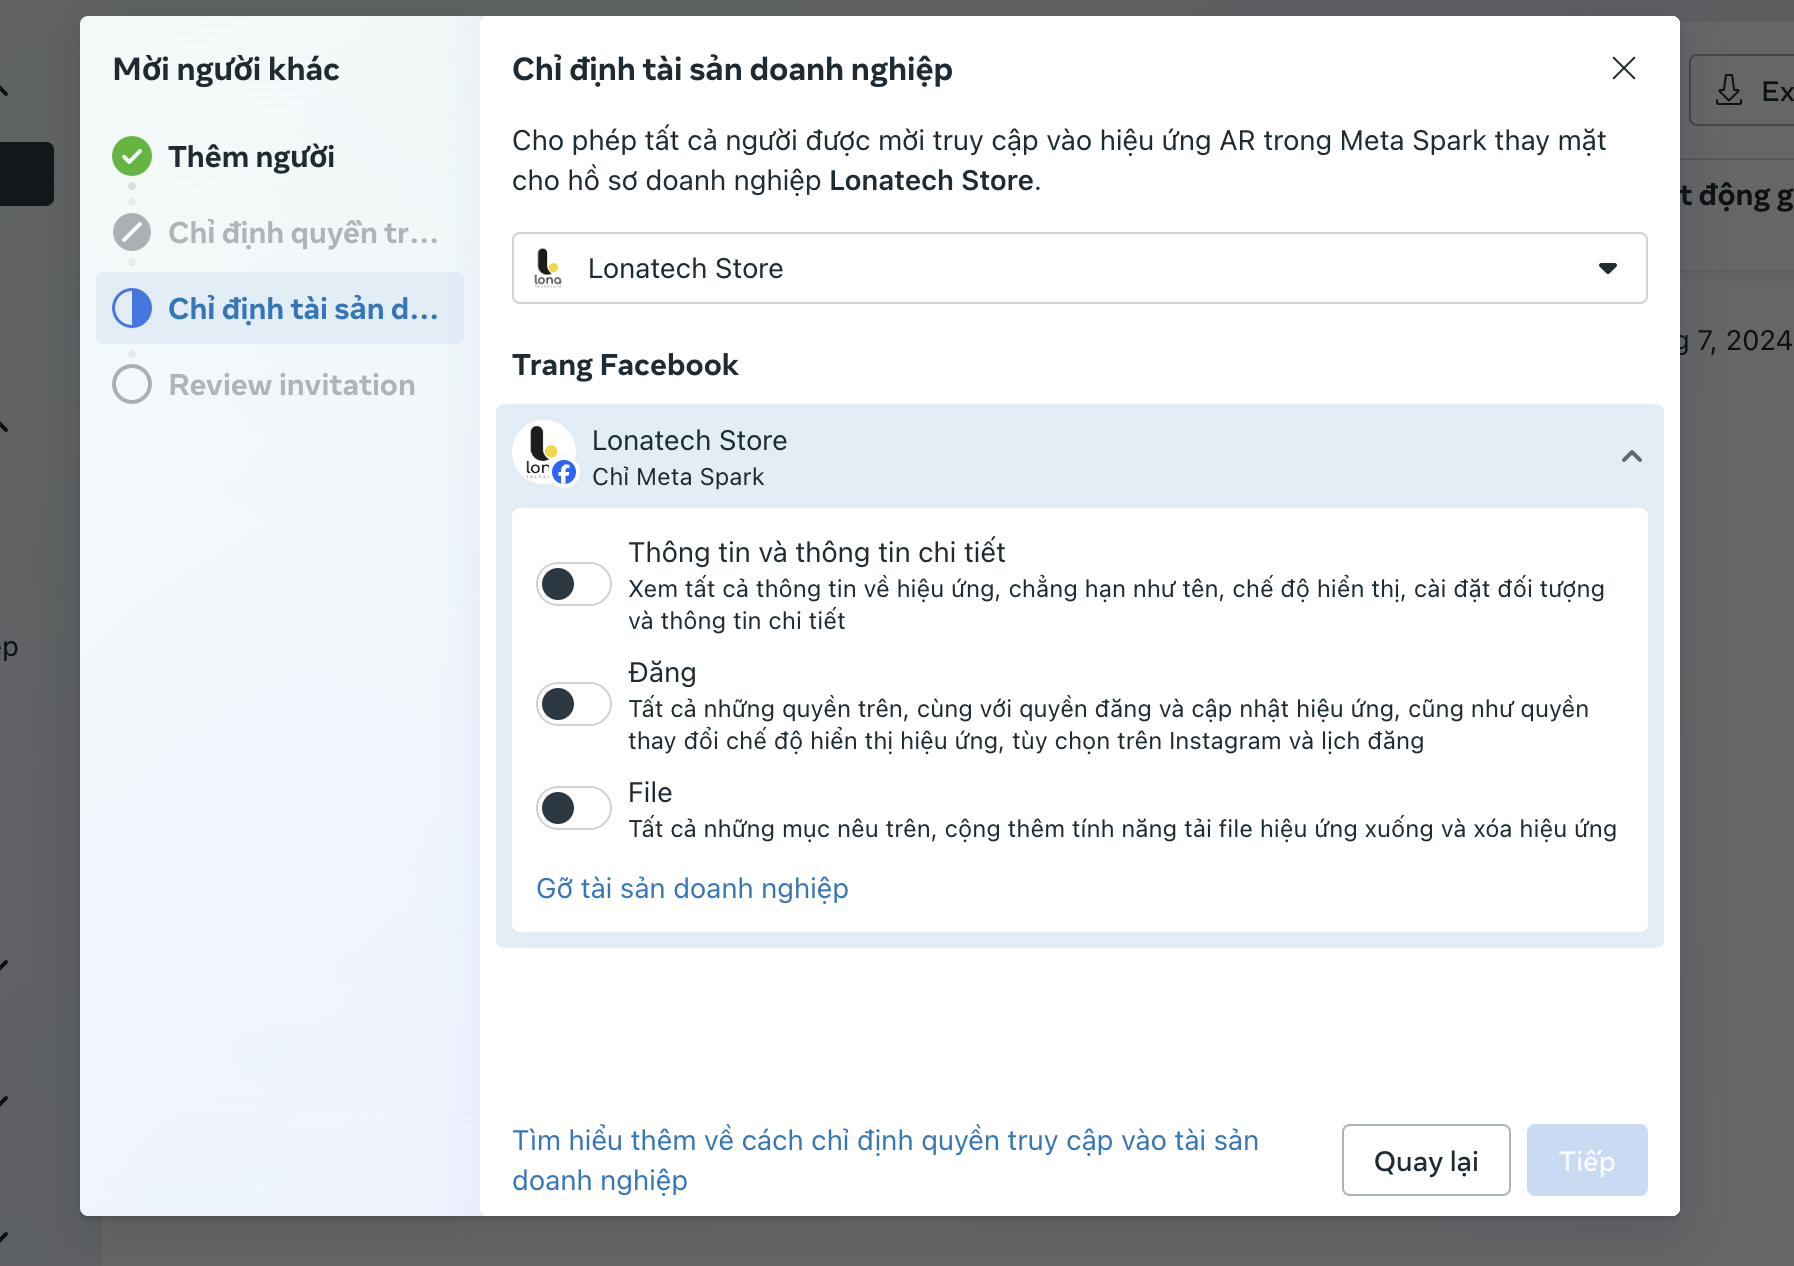Image resolution: width=1794 pixels, height=1266 pixels.
Task: Click the Lonatech Store page avatar with Facebook badge
Action: [545, 453]
